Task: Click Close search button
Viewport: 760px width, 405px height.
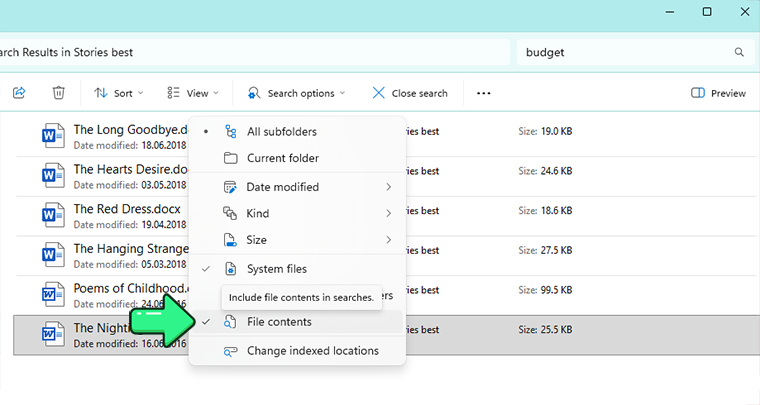Action: click(x=410, y=93)
